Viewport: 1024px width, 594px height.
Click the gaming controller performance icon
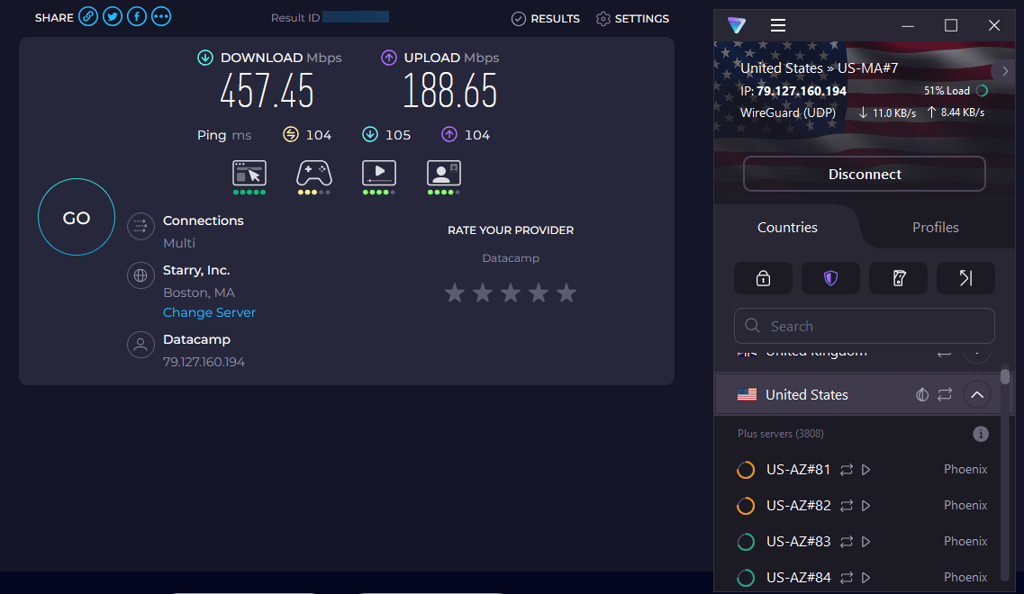tap(314, 174)
